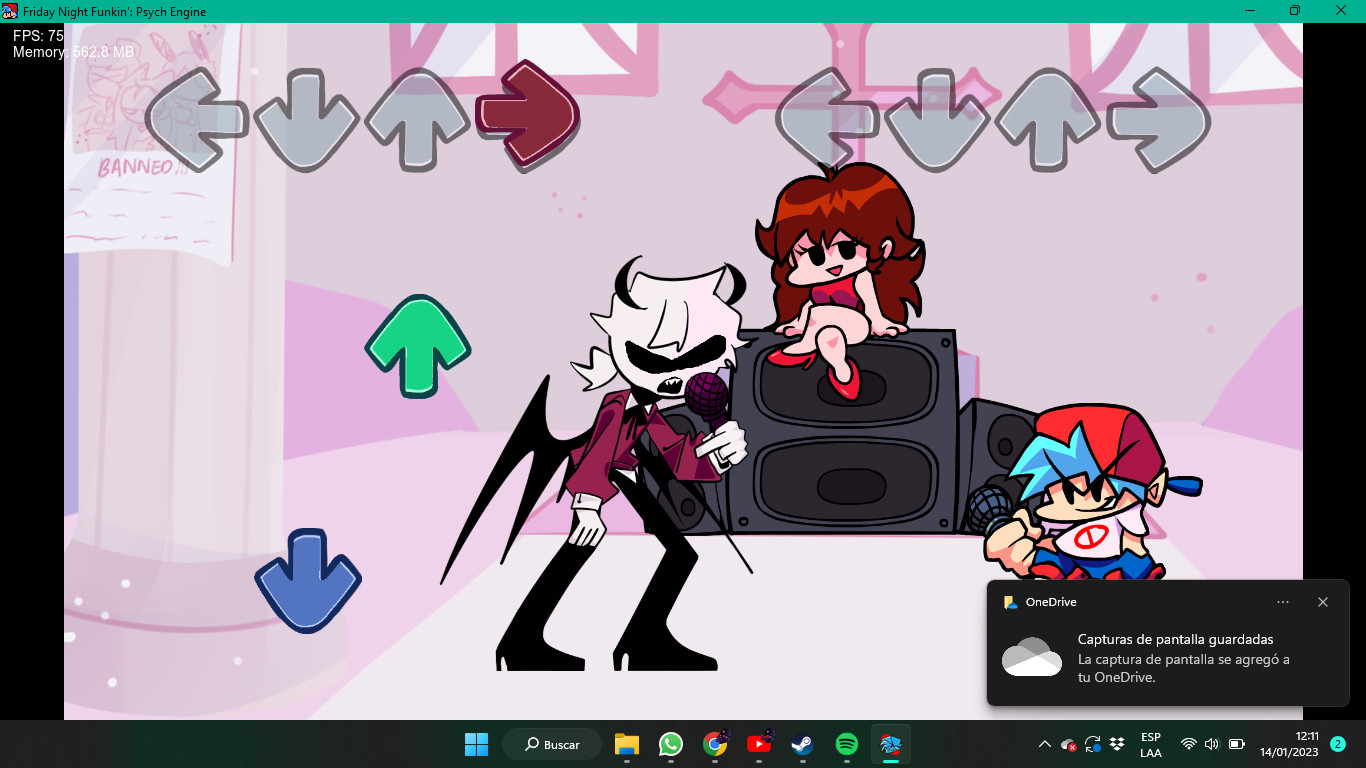Open the volume speaker control
Image resolution: width=1366 pixels, height=768 pixels.
(x=1212, y=744)
